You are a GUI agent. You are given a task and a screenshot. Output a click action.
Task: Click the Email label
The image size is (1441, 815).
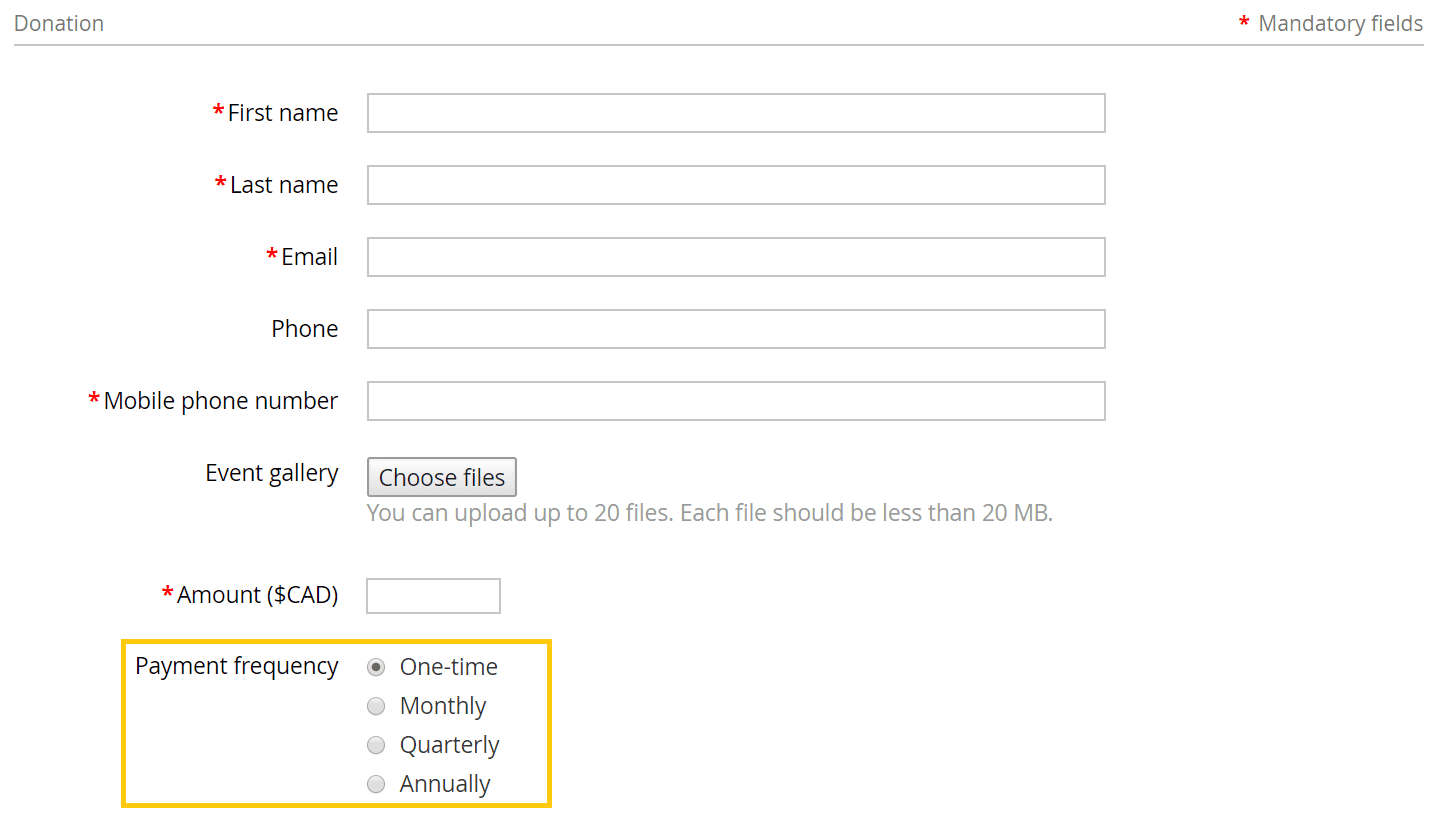(x=309, y=257)
